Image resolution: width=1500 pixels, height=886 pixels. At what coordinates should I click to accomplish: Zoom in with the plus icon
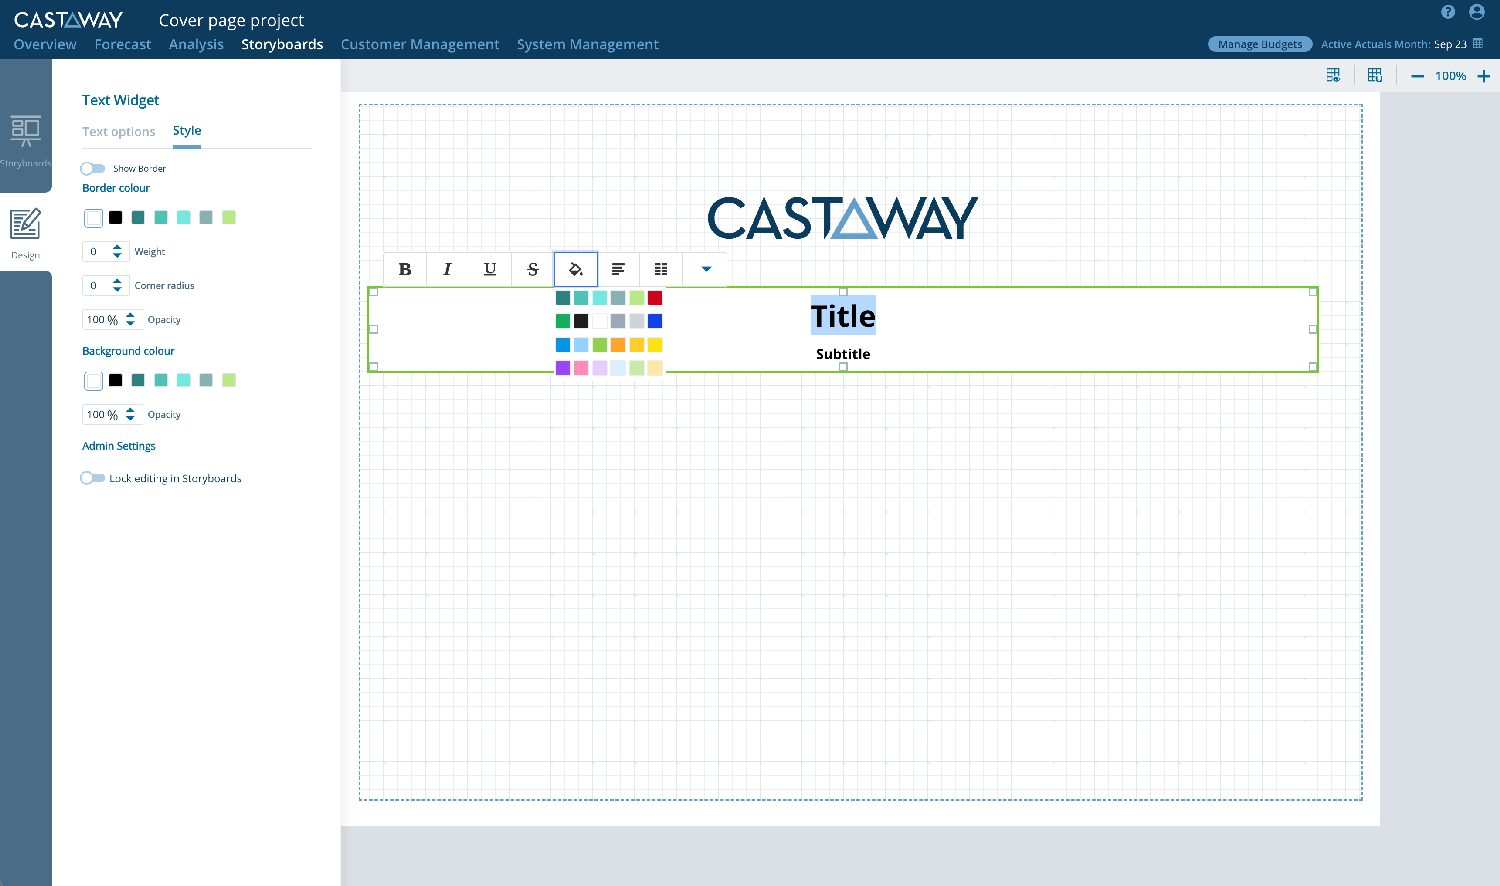click(1484, 76)
